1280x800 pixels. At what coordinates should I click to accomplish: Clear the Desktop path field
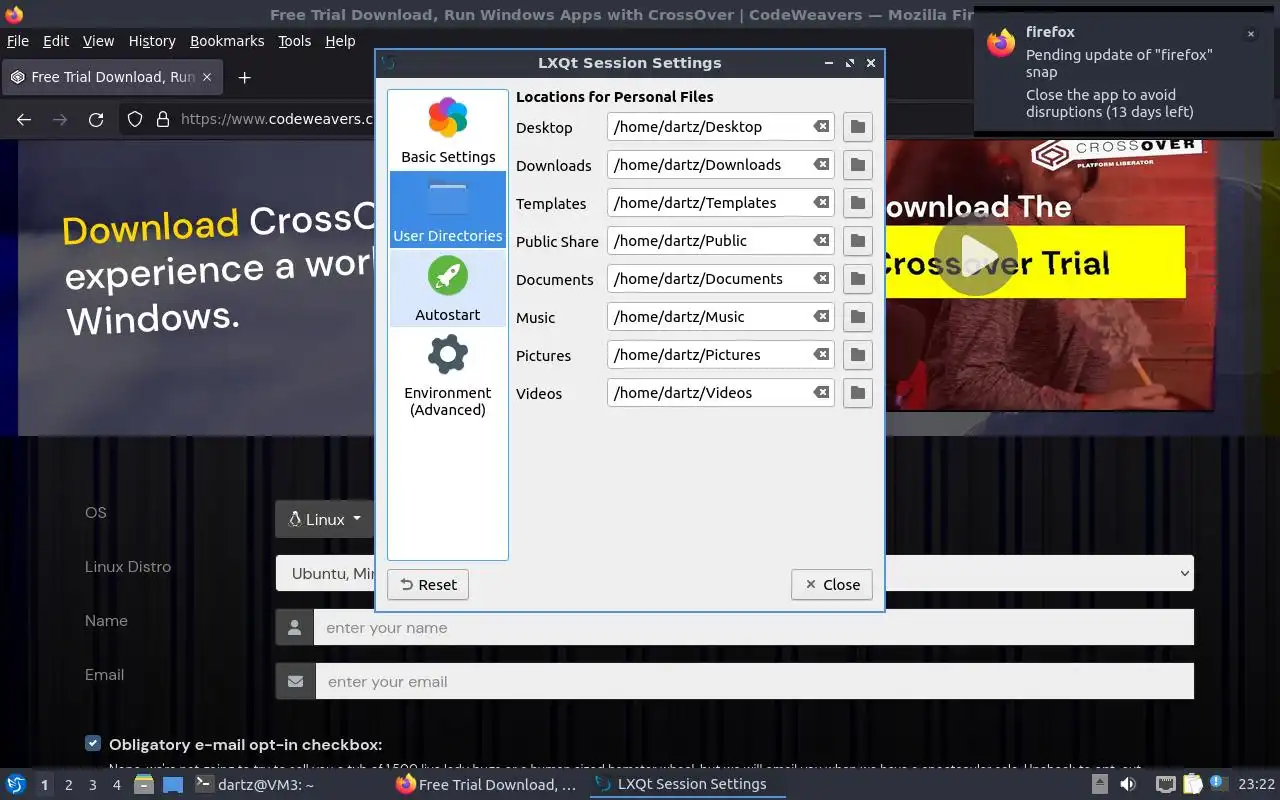pyautogui.click(x=821, y=127)
